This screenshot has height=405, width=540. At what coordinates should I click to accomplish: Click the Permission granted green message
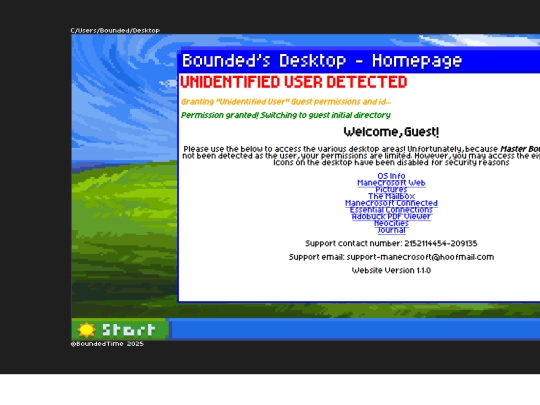pyautogui.click(x=286, y=115)
